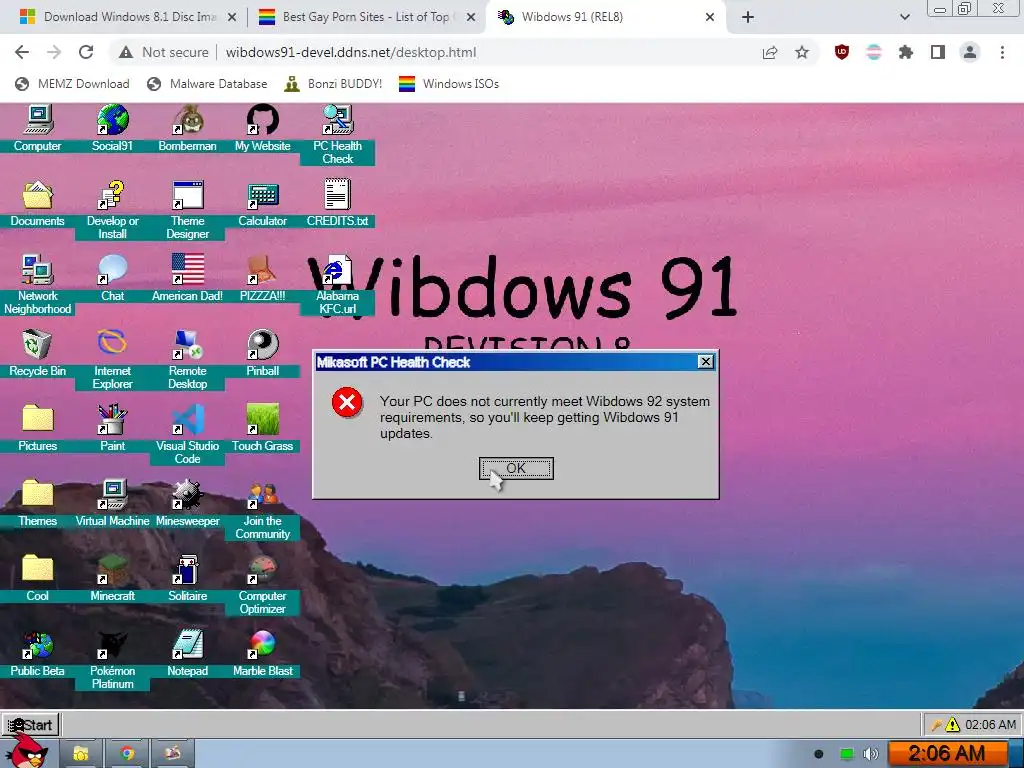Image resolution: width=1024 pixels, height=768 pixels.
Task: Launch Theme Designer
Action: tap(187, 209)
